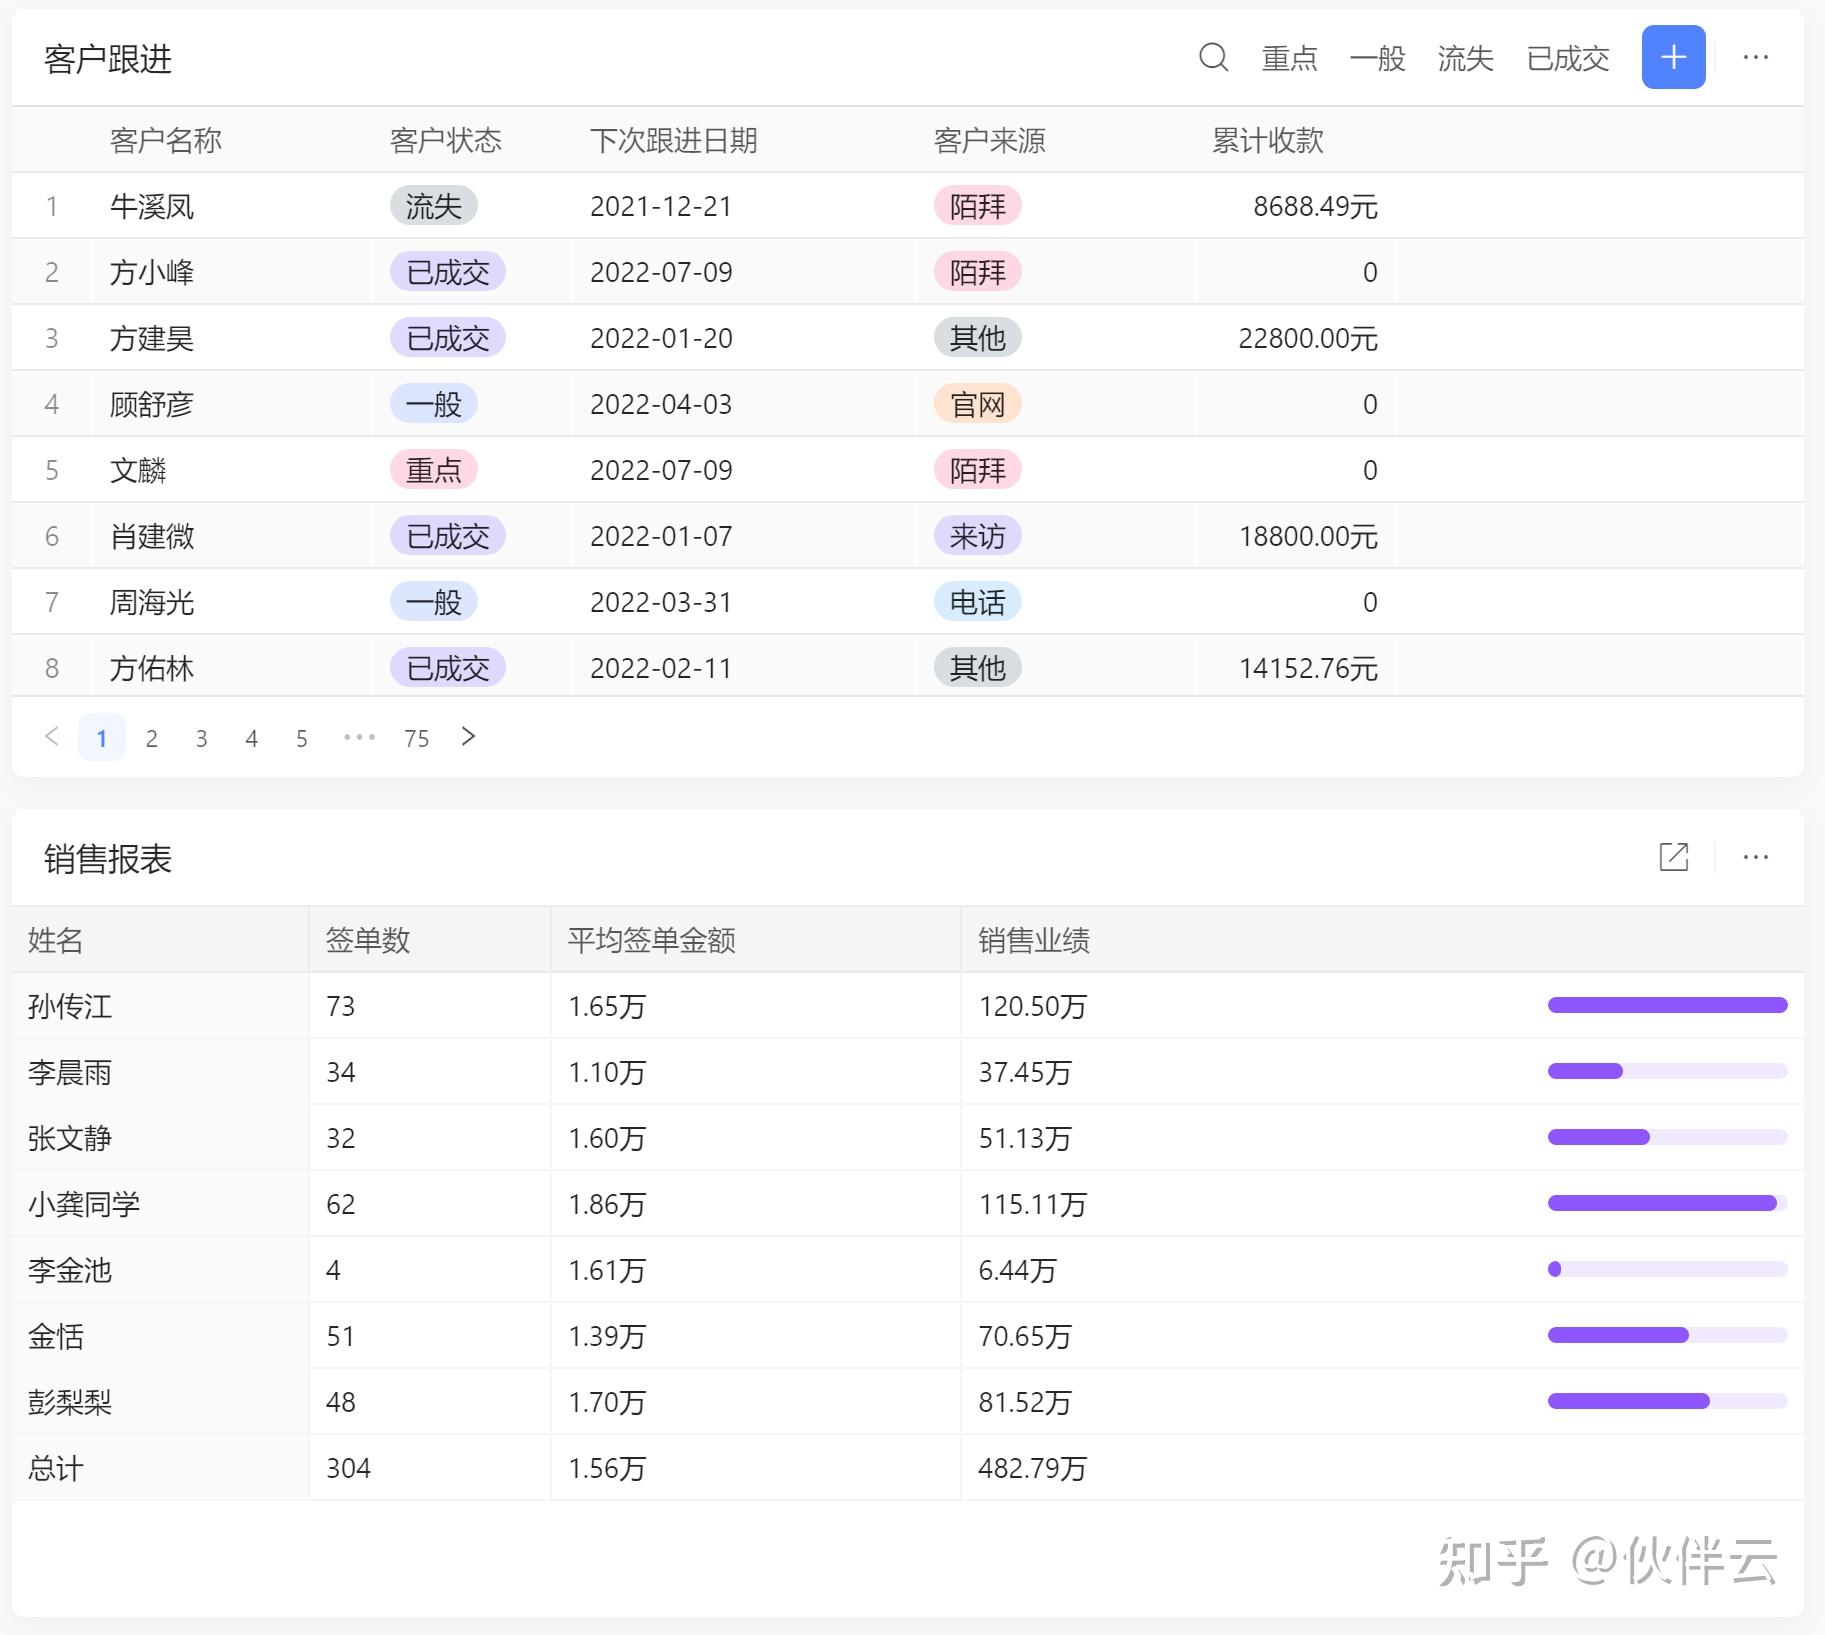This screenshot has width=1825, height=1635.
Task: Jump to page 5
Action: coord(302,738)
